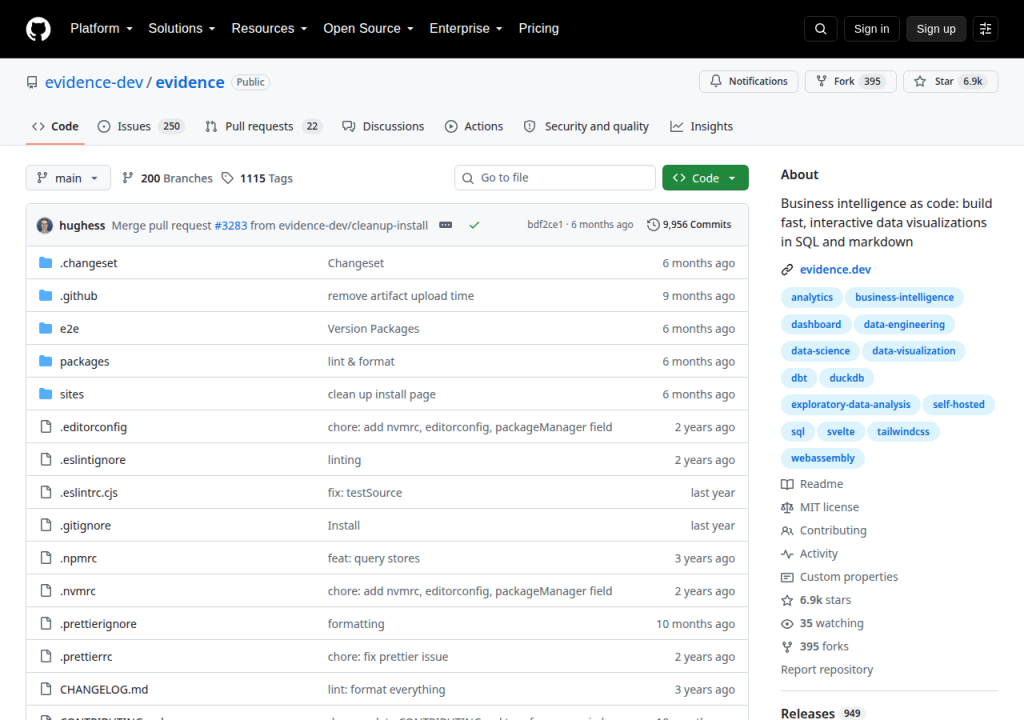
Task: Click the Sign in button
Action: click(871, 29)
